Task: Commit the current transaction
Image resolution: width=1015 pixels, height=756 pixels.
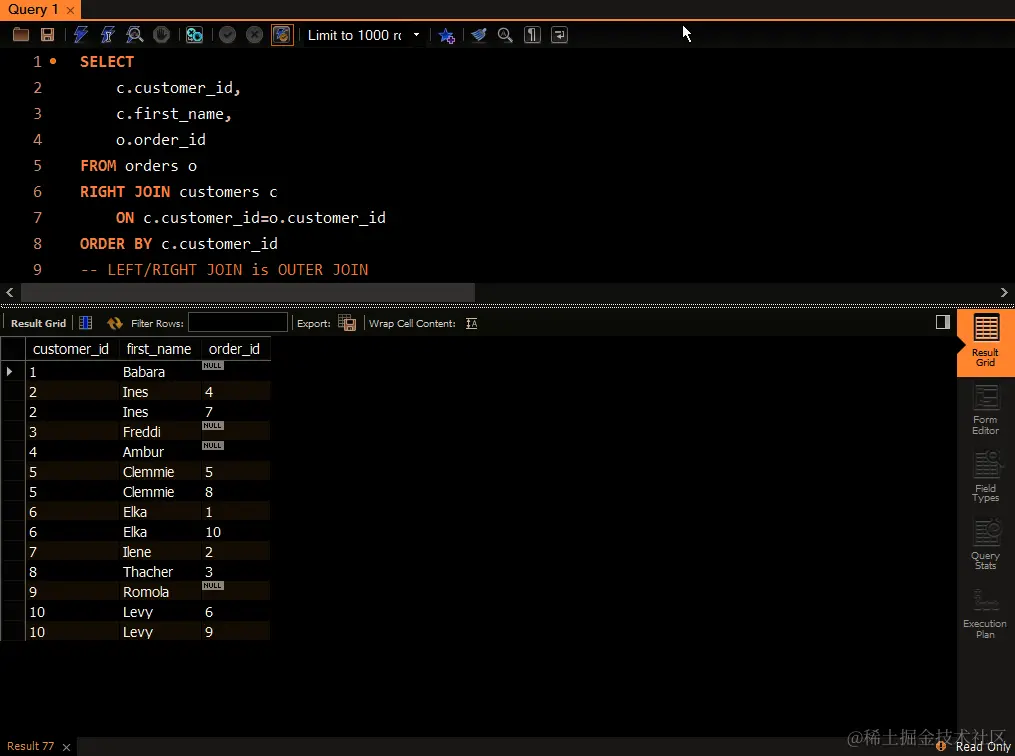Action: [x=227, y=35]
